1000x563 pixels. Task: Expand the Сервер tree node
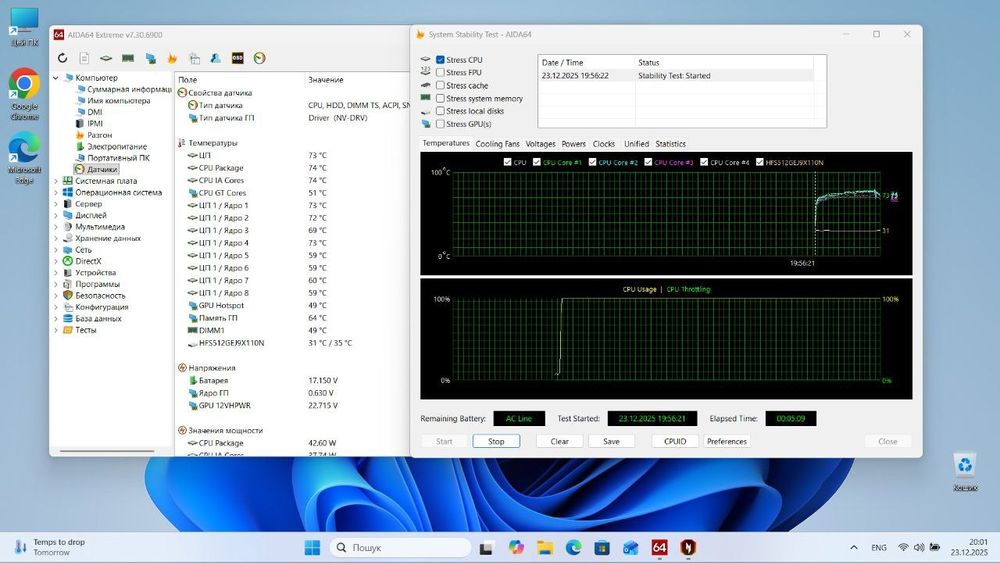(56, 204)
